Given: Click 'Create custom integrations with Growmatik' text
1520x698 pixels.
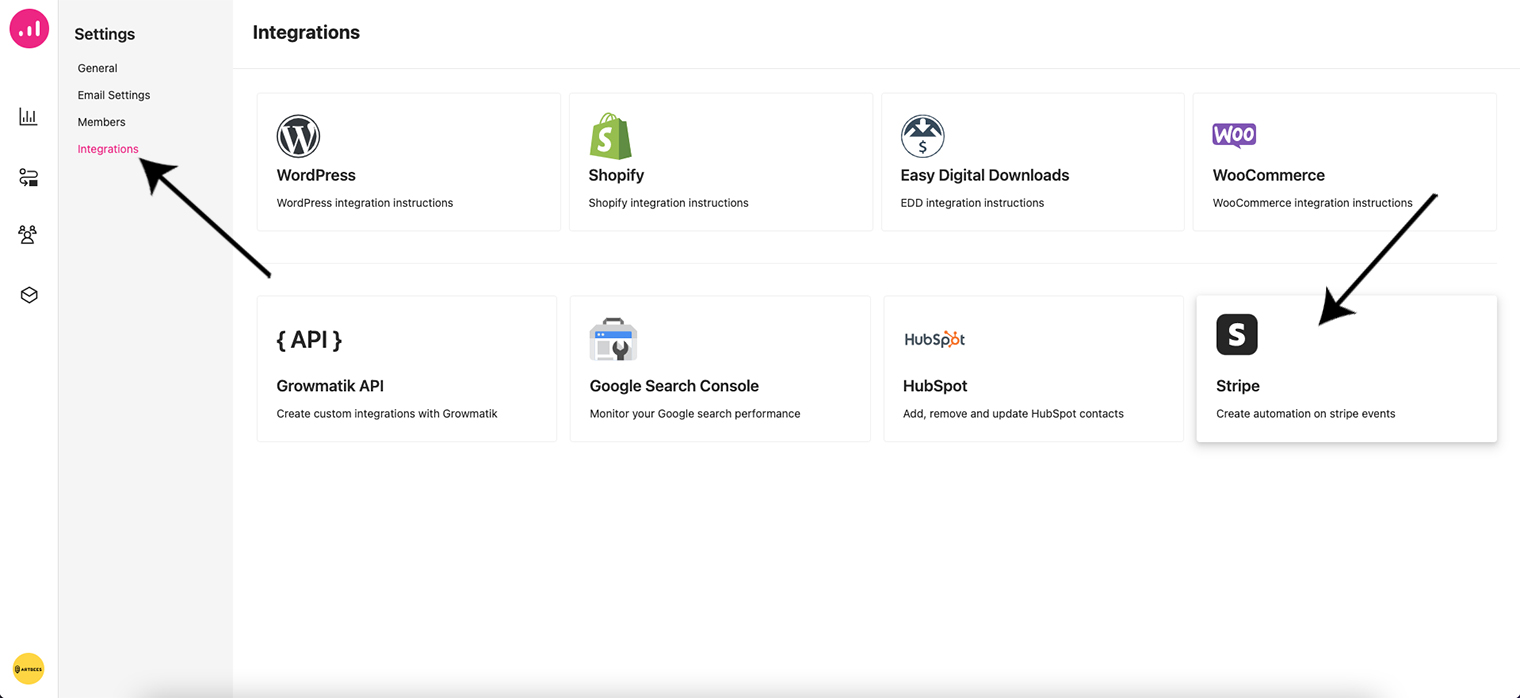Looking at the screenshot, I should 387,414.
